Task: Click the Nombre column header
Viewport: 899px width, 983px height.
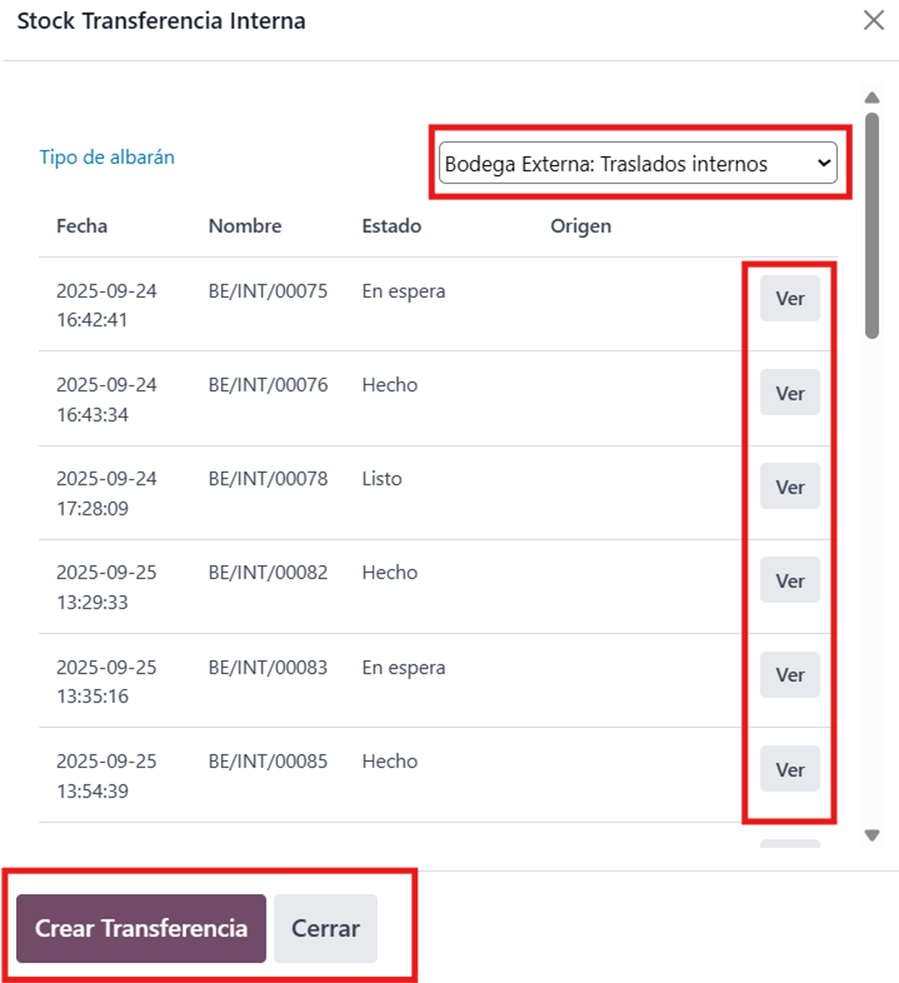Action: pos(245,226)
